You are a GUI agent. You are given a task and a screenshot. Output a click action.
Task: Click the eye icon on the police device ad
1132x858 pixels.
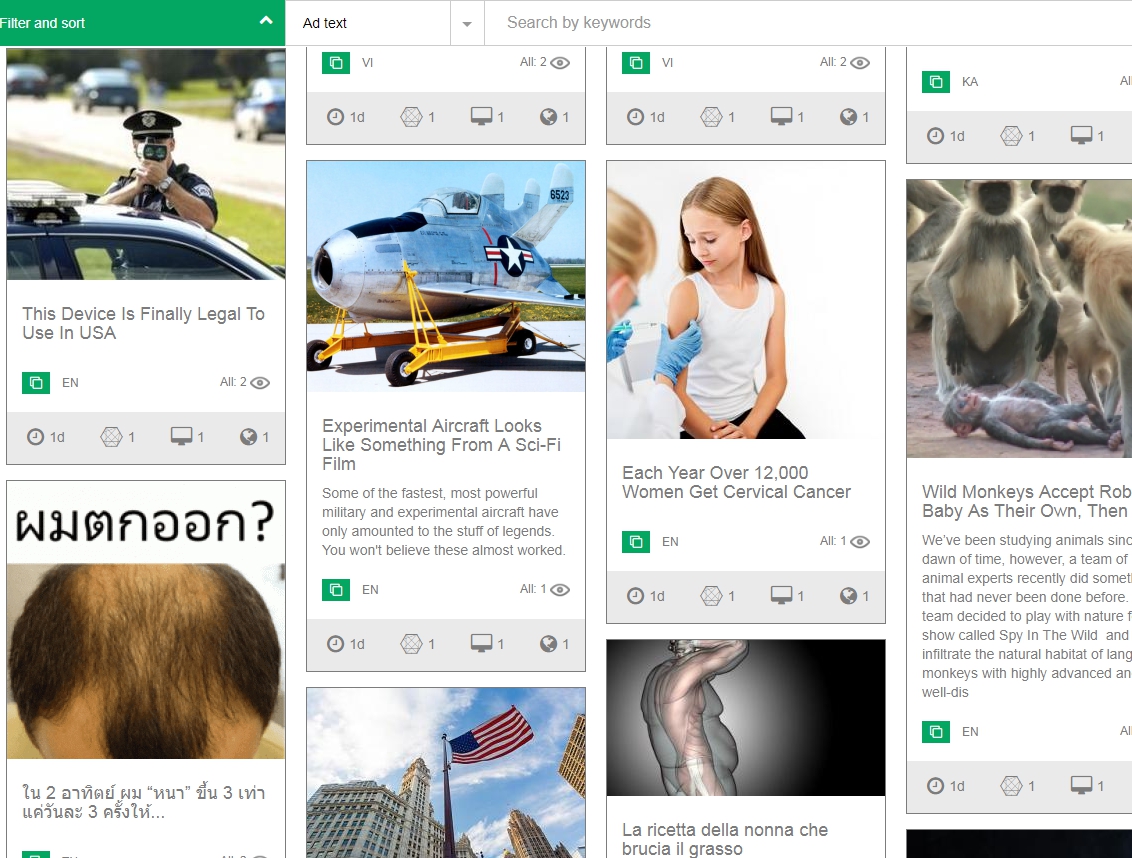tap(260, 383)
